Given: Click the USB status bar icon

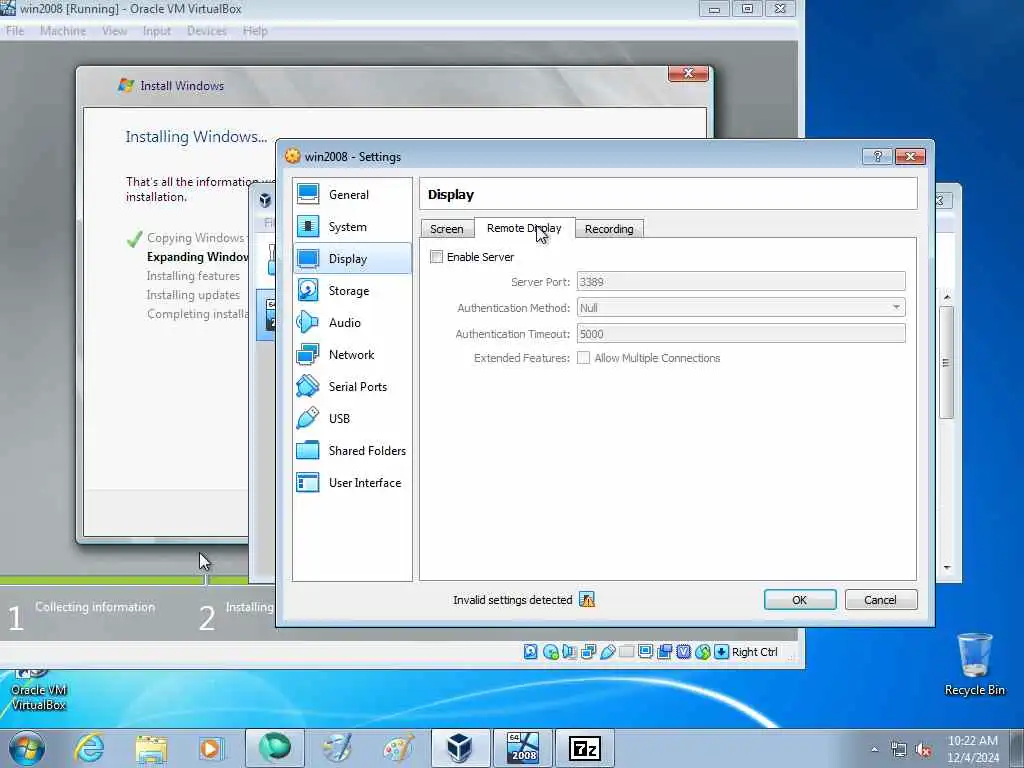Looking at the screenshot, I should [x=607, y=652].
